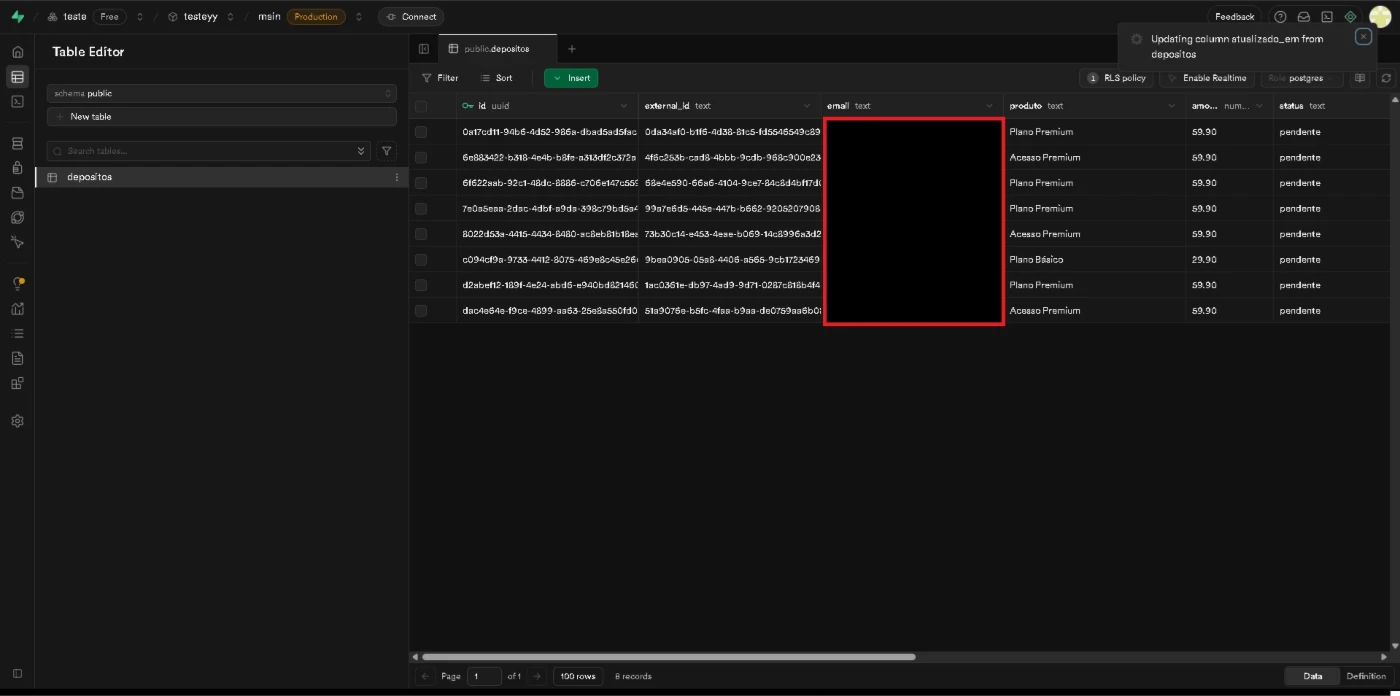Expand the schema public dropdown
The height and width of the screenshot is (696, 1400).
tap(222, 93)
